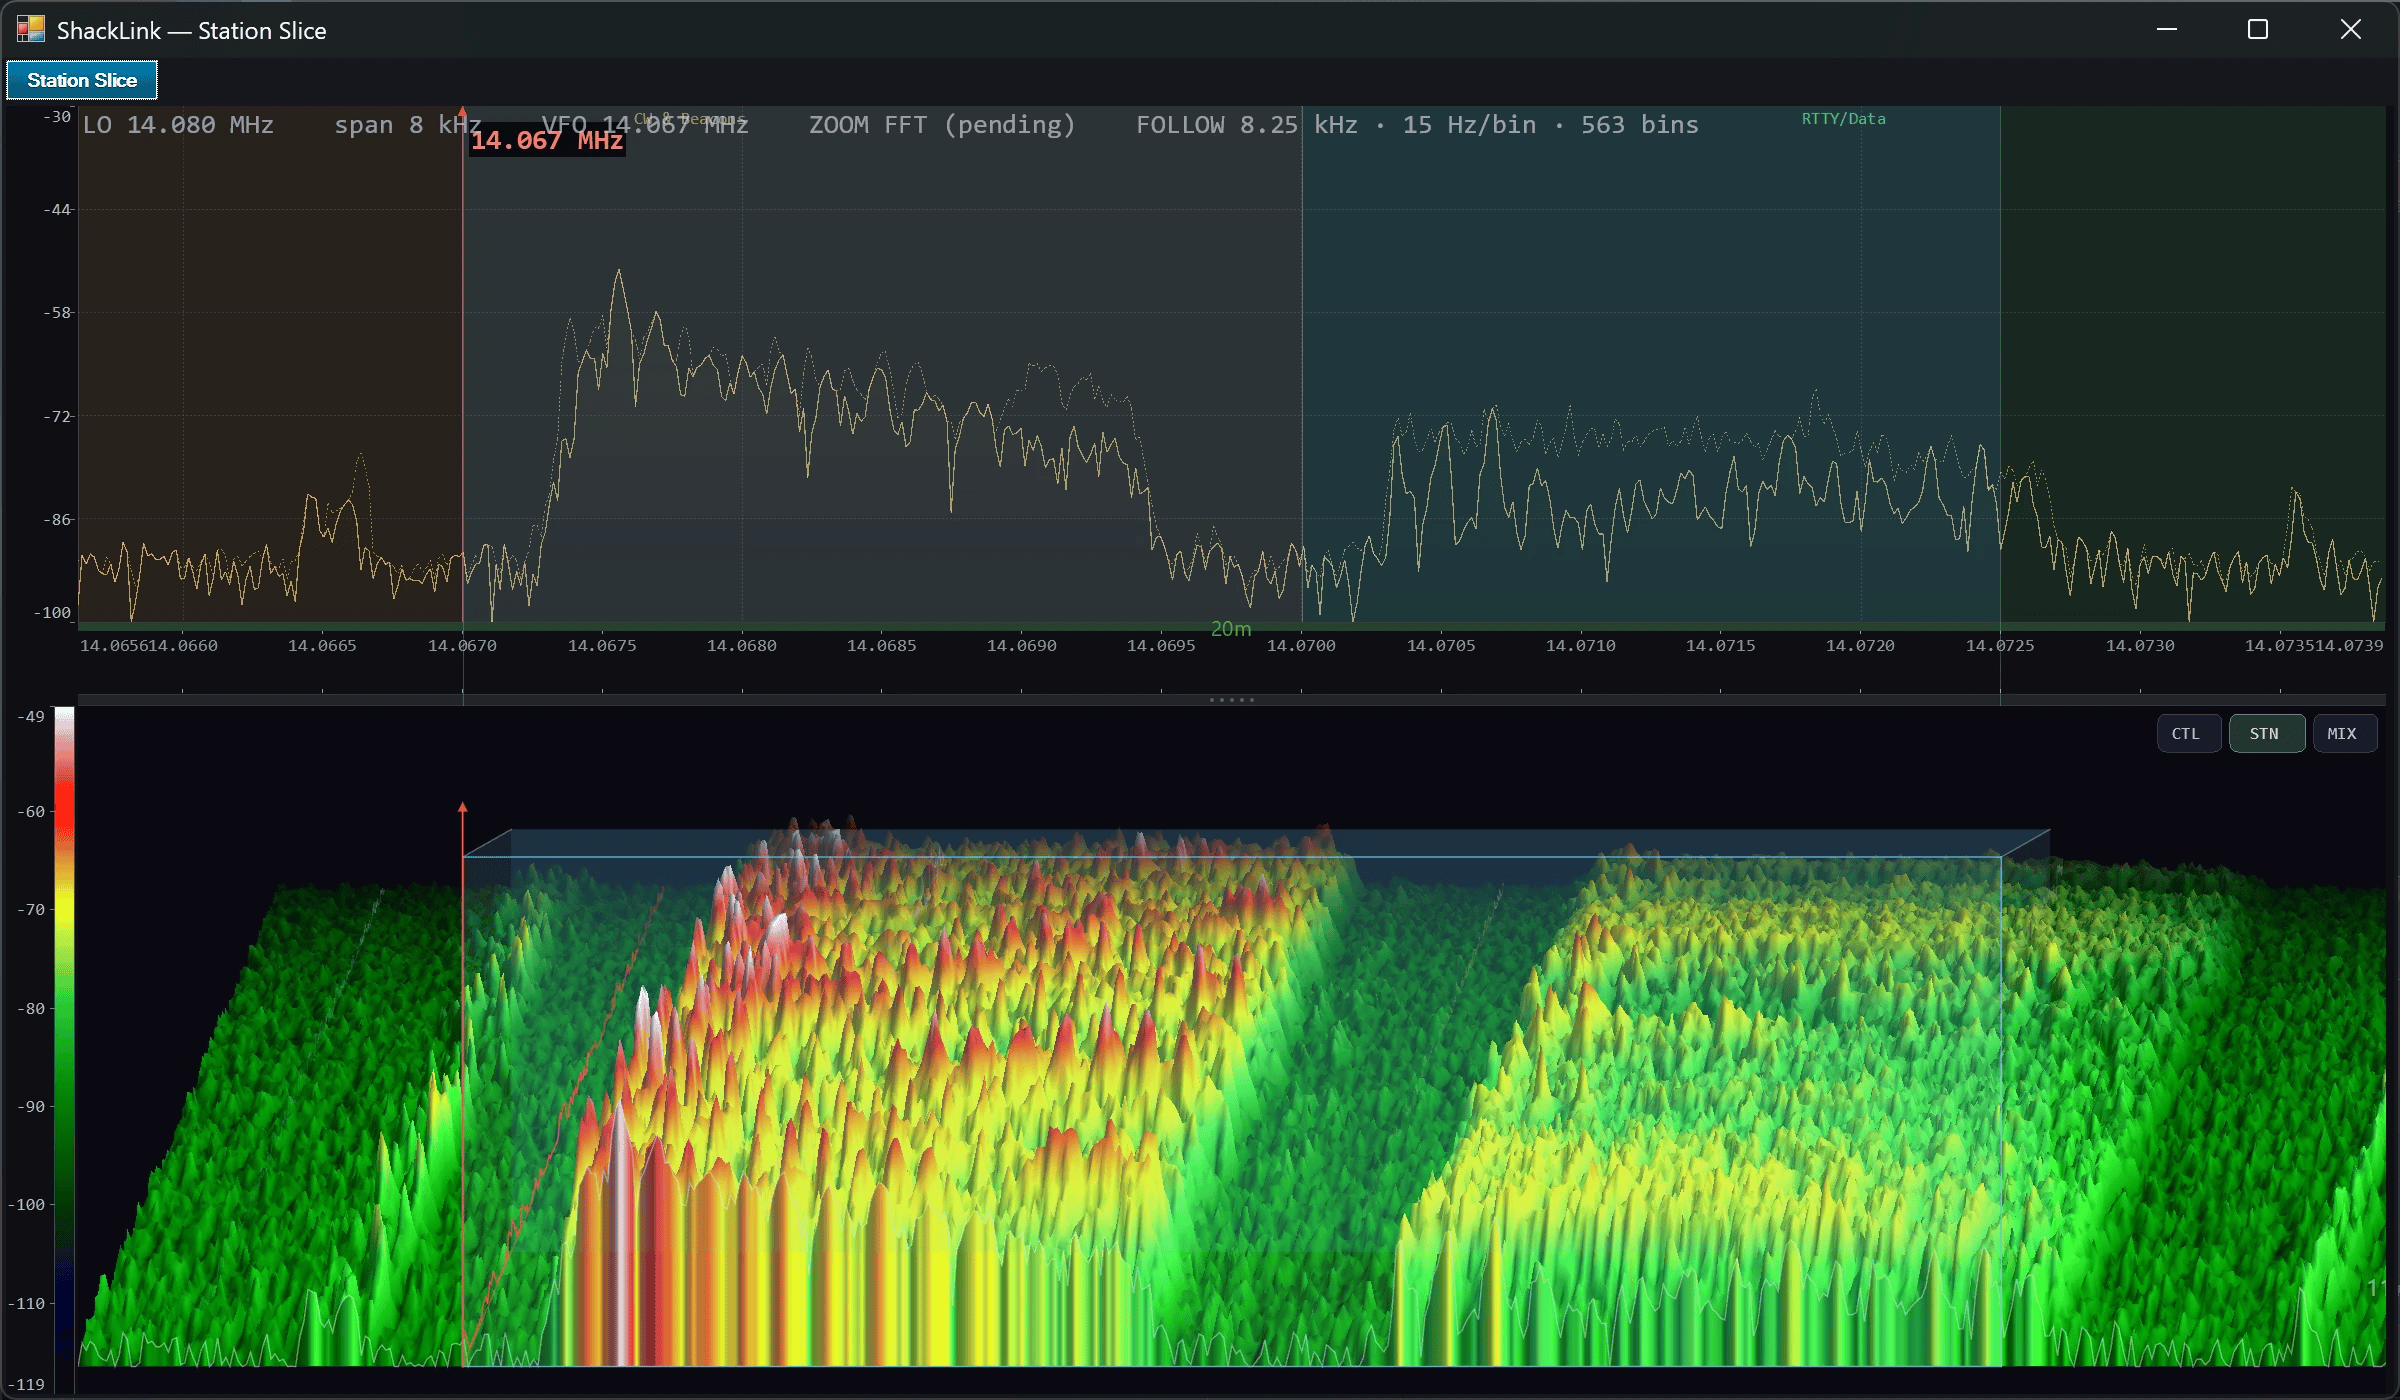Click the ShackLink app icon in title bar
Screen dimensions: 2400x1400
click(31, 30)
